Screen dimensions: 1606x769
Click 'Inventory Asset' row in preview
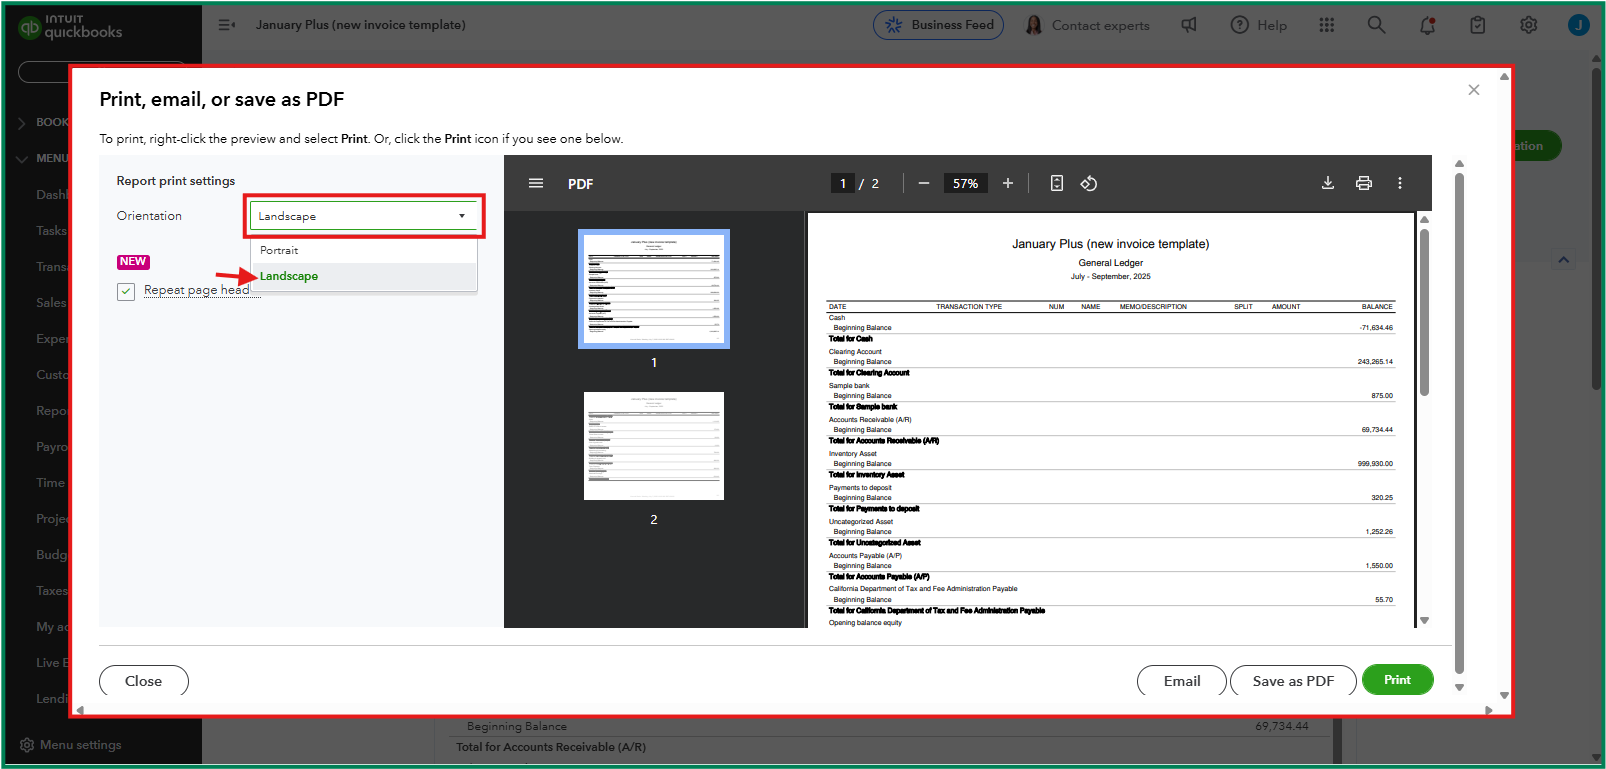(852, 454)
